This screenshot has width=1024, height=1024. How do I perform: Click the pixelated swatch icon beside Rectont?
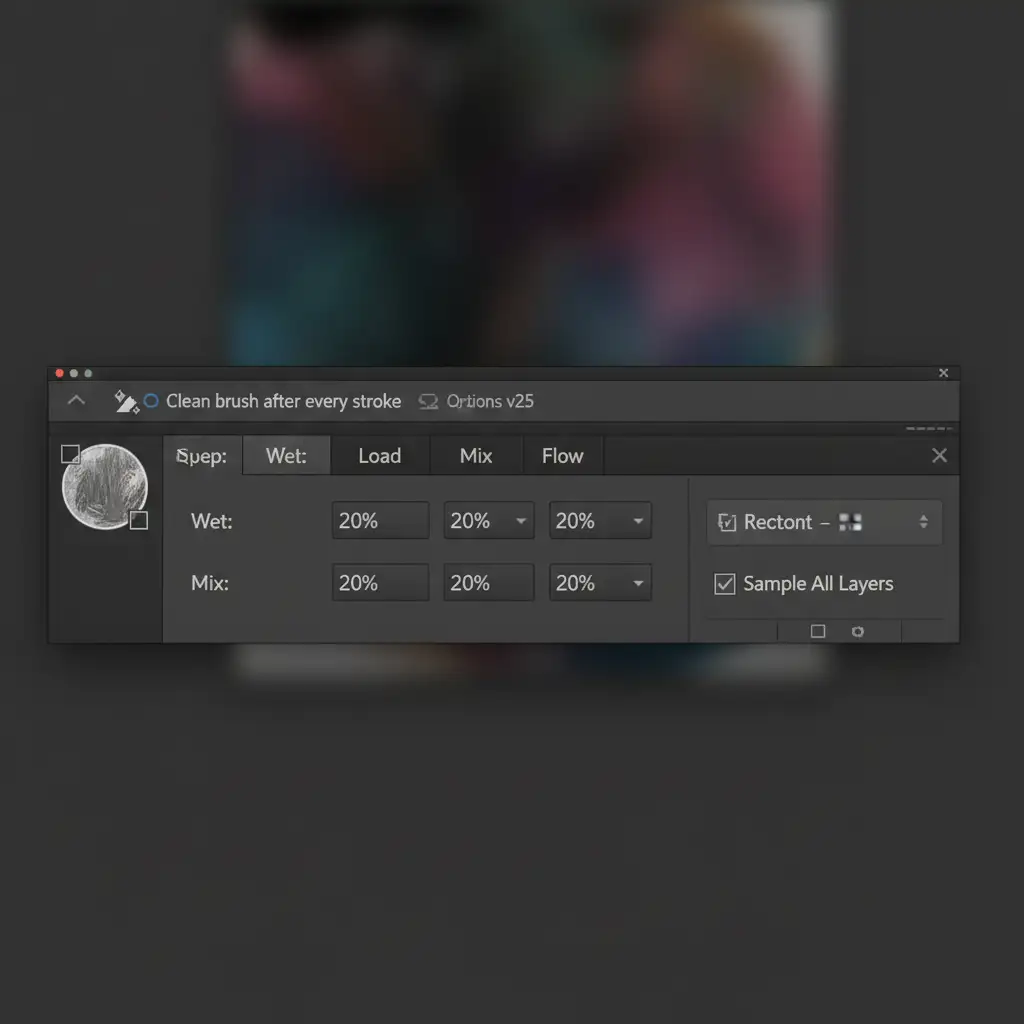(850, 522)
